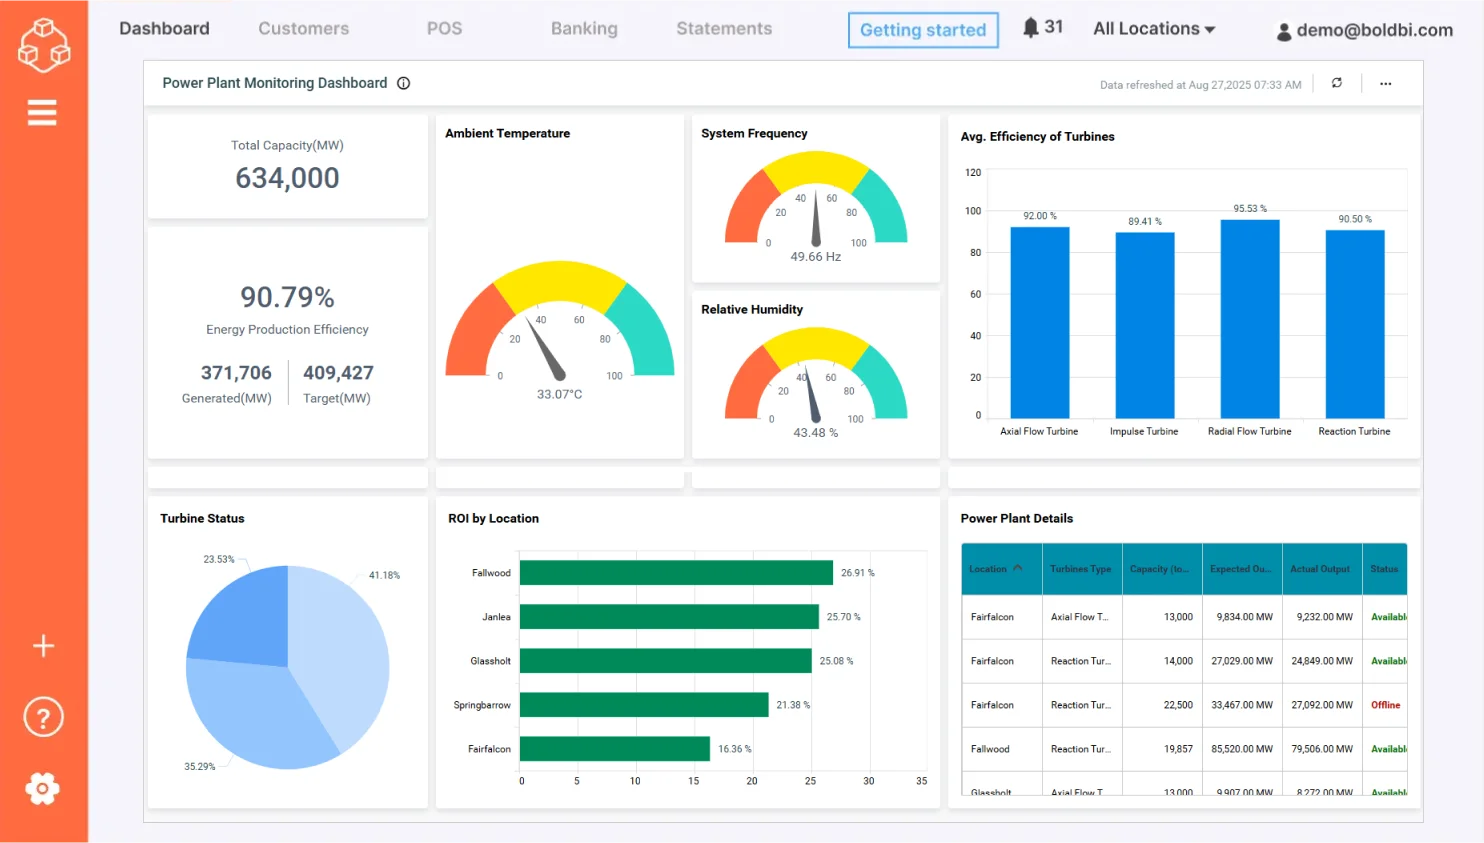Open notifications by clicking the bell icon
Viewport: 1484px width, 843px height.
click(1031, 27)
